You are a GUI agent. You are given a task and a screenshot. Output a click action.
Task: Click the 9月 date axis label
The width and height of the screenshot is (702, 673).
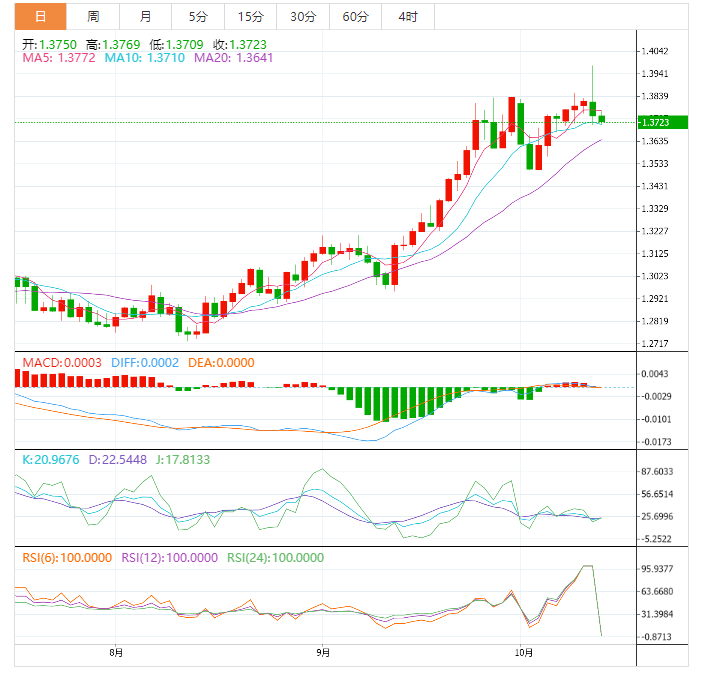[x=323, y=652]
